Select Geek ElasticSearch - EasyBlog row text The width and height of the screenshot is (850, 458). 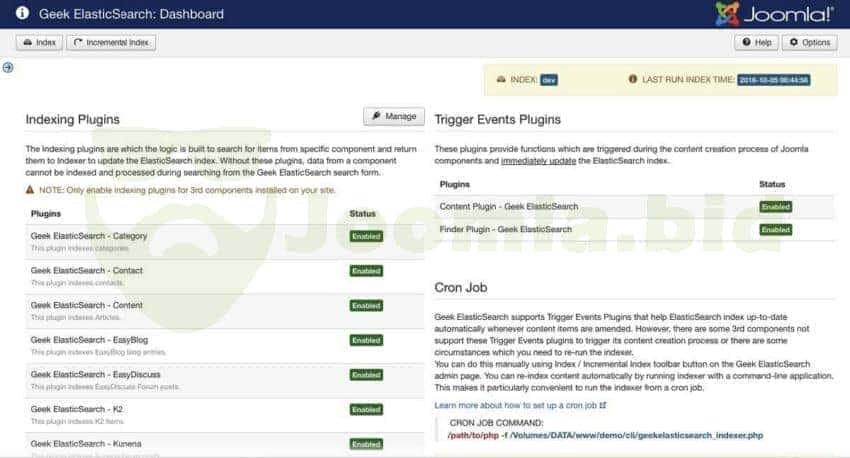(x=89, y=340)
